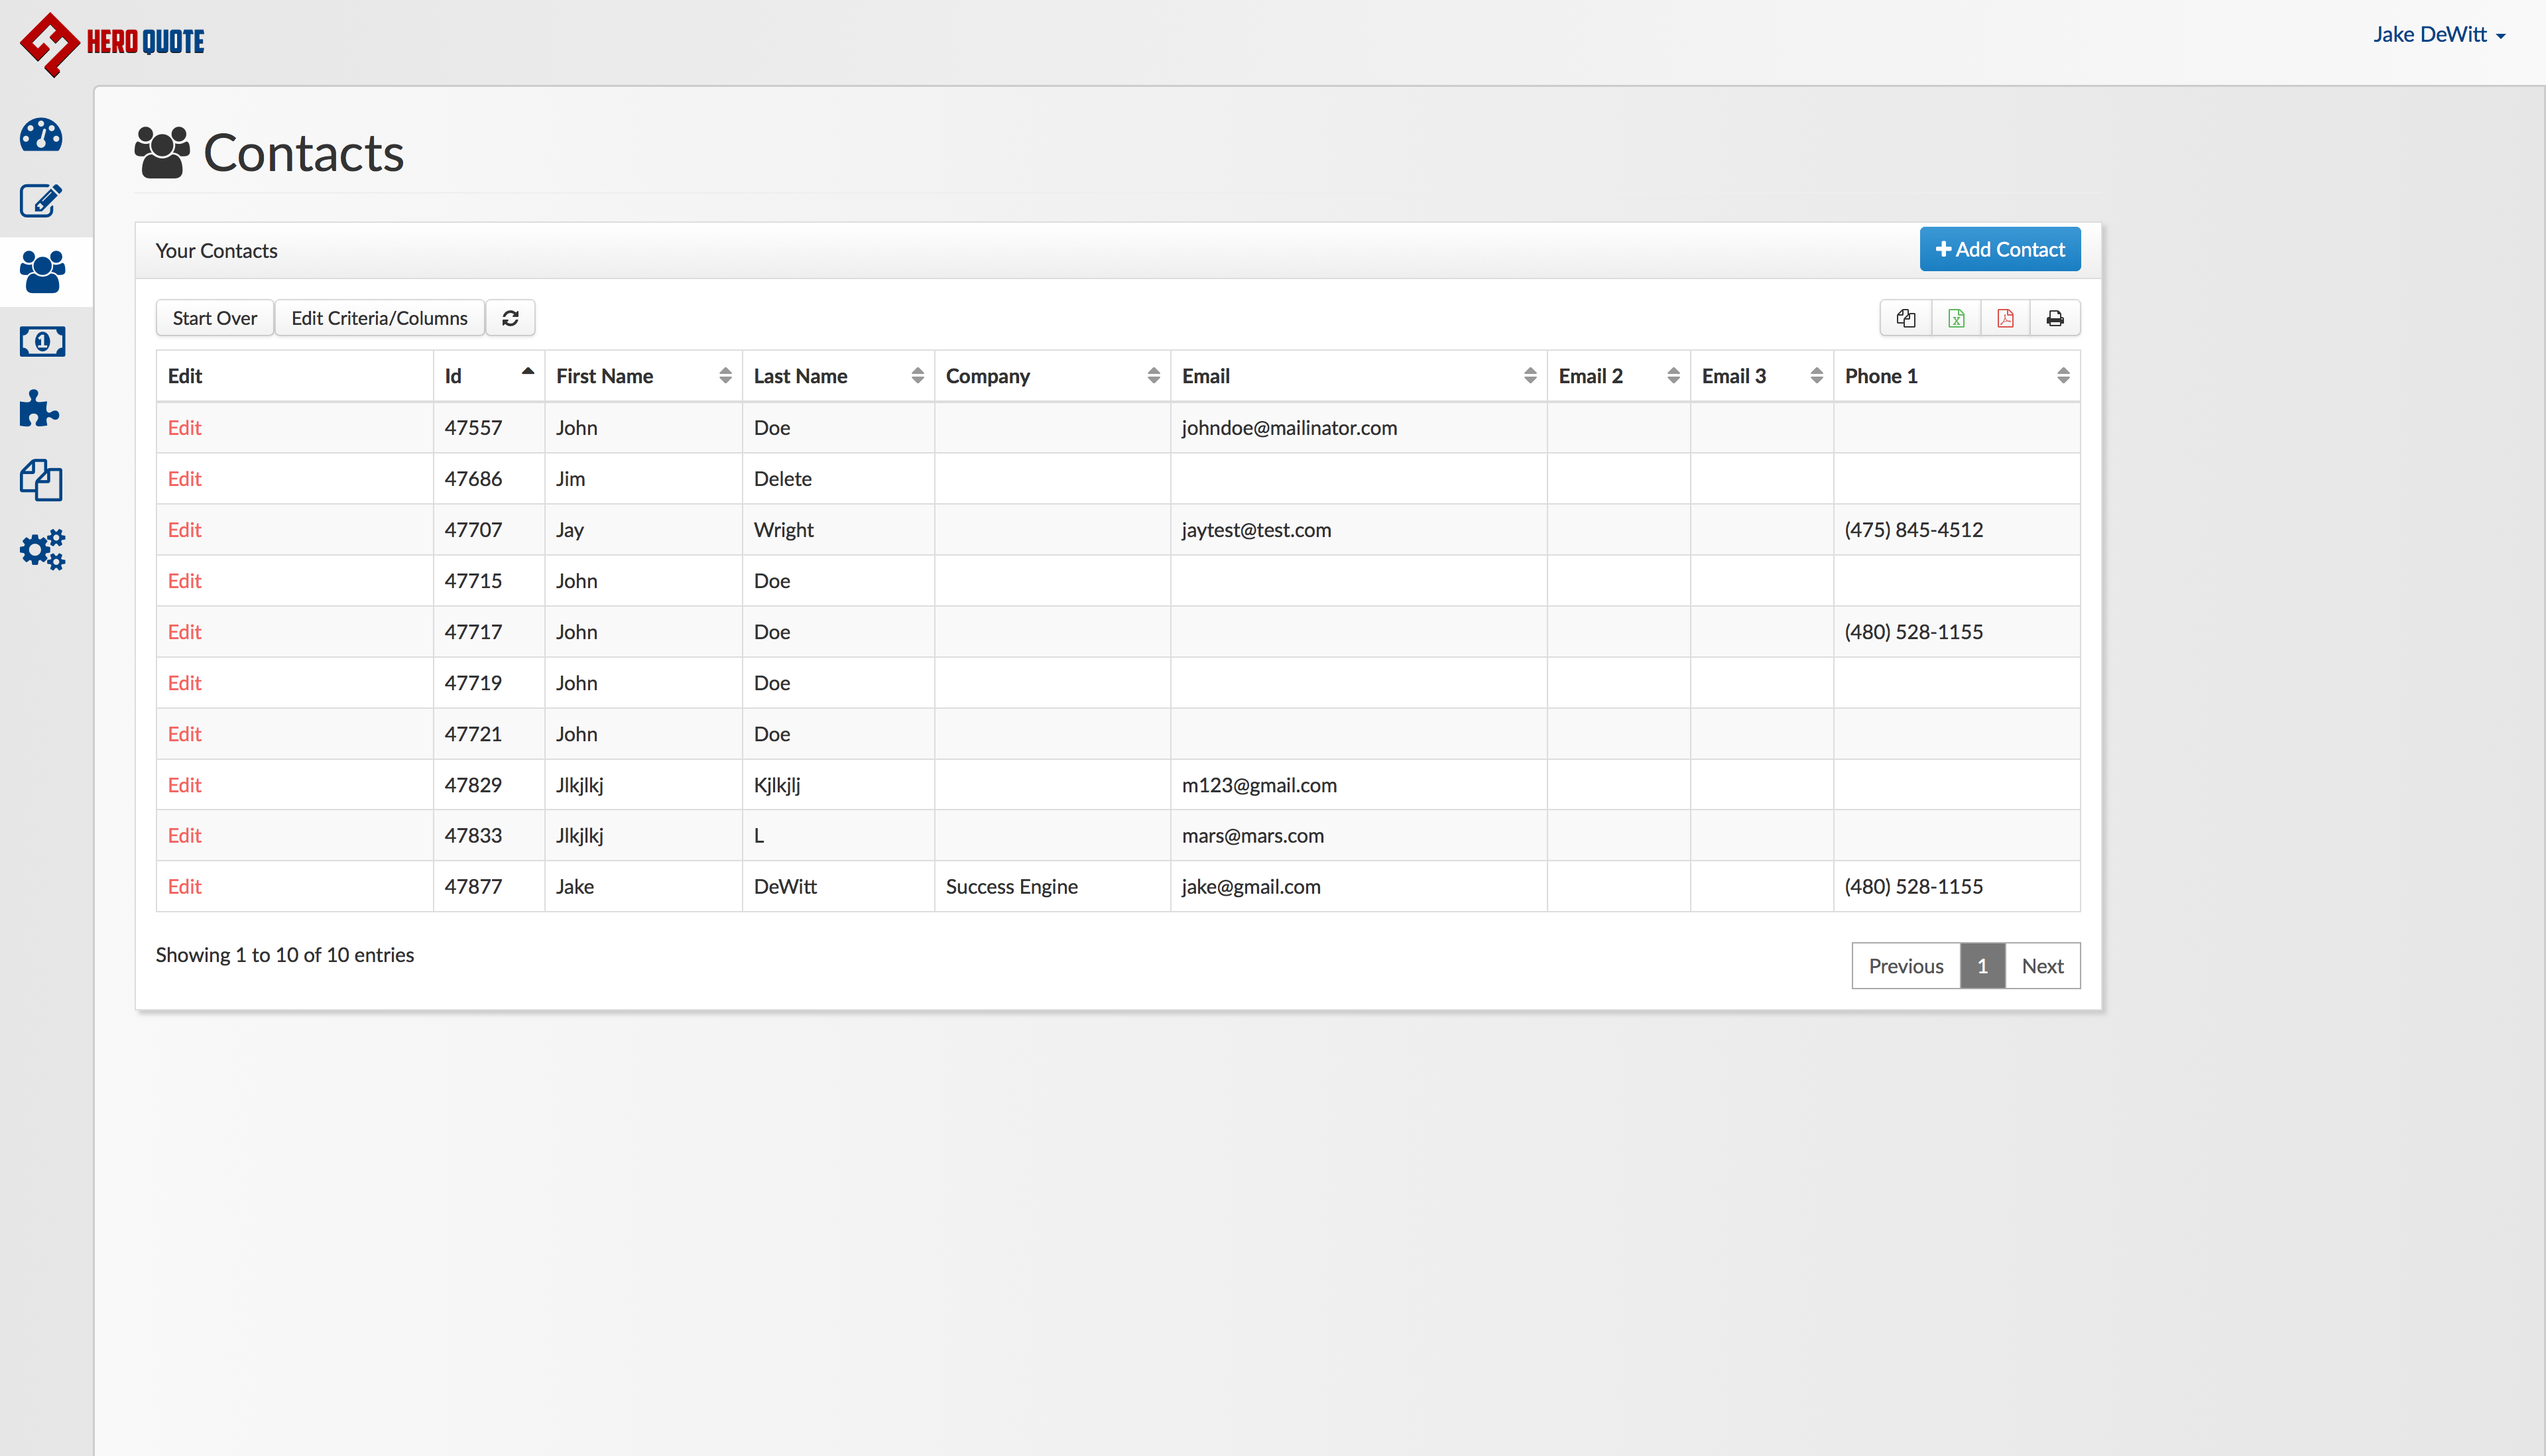Click Edit link for Jake DeWitt
Screen dimensions: 2546x1456
[184, 887]
